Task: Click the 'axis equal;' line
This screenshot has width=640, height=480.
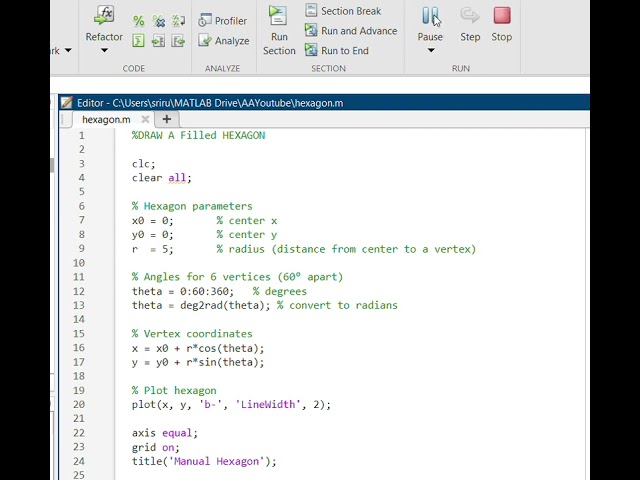Action: click(x=165, y=433)
